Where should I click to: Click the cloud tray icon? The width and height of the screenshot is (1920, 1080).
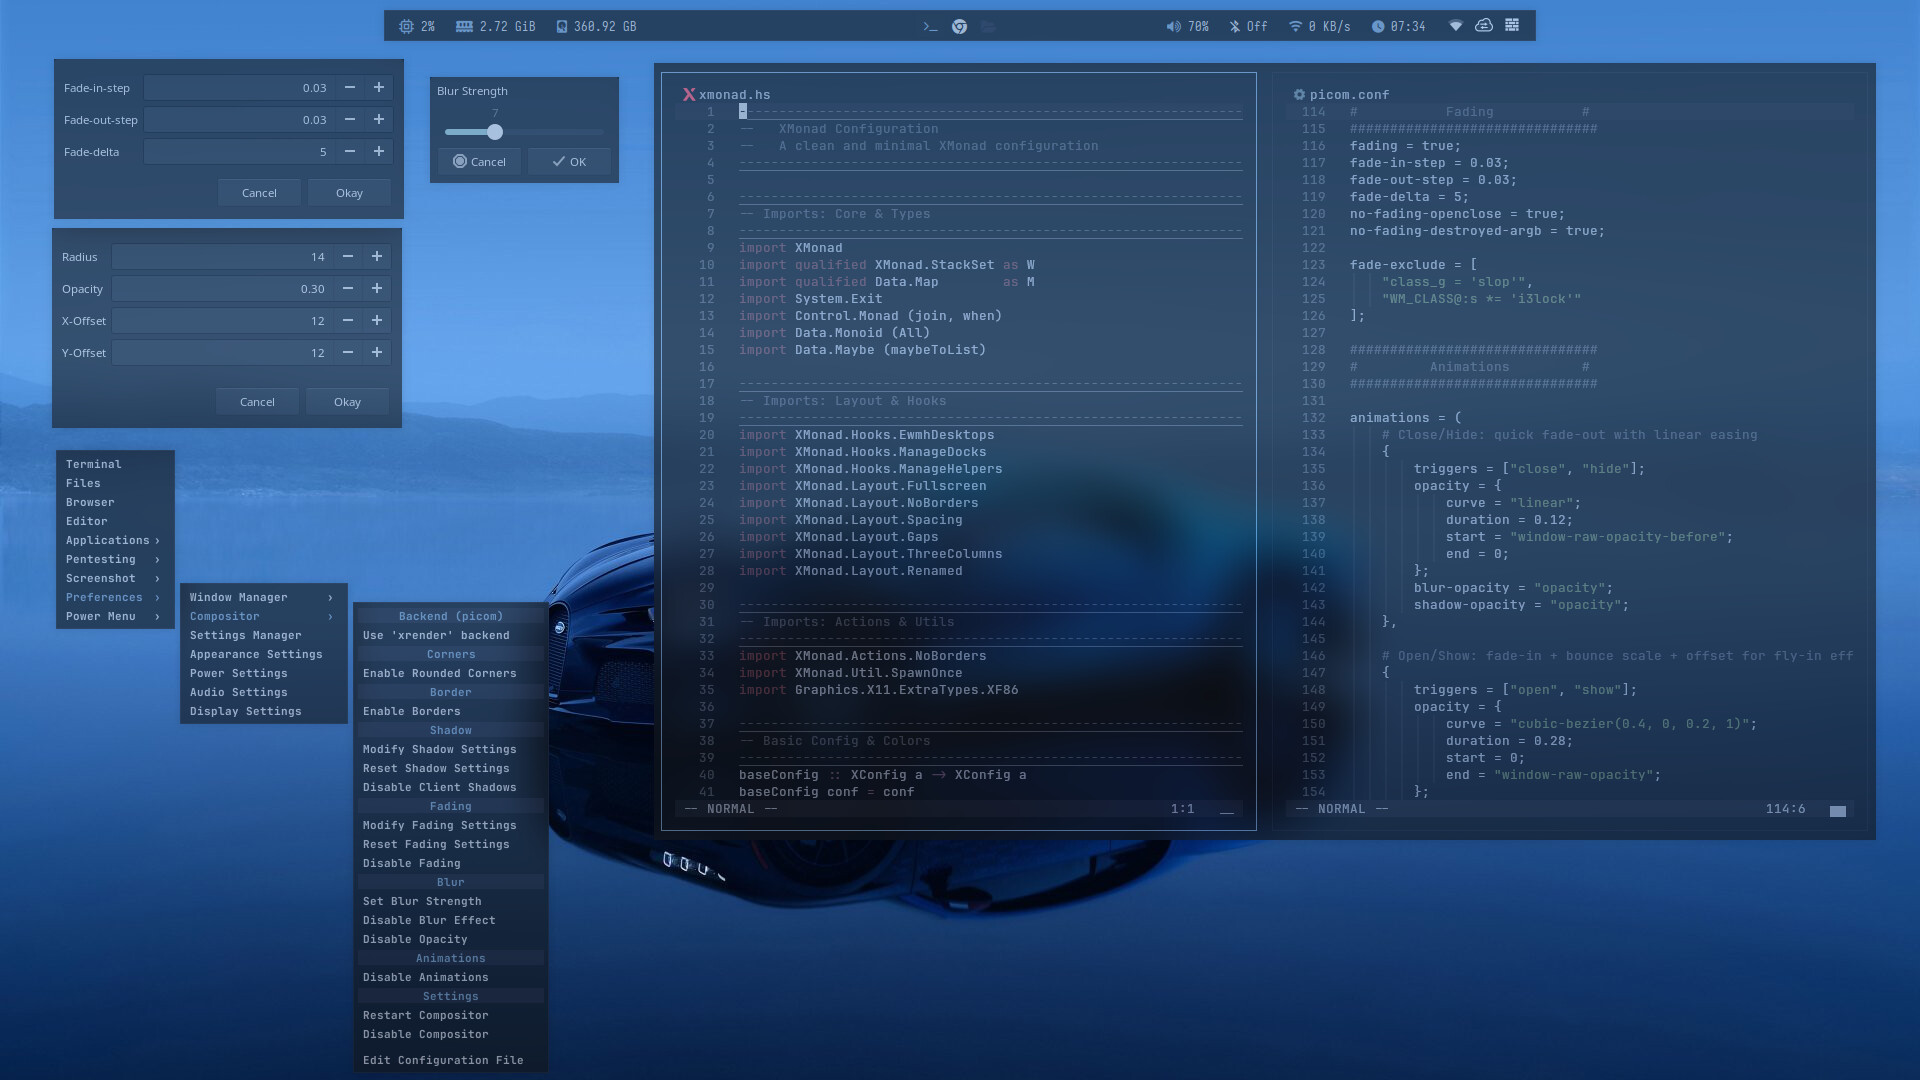pos(1484,26)
